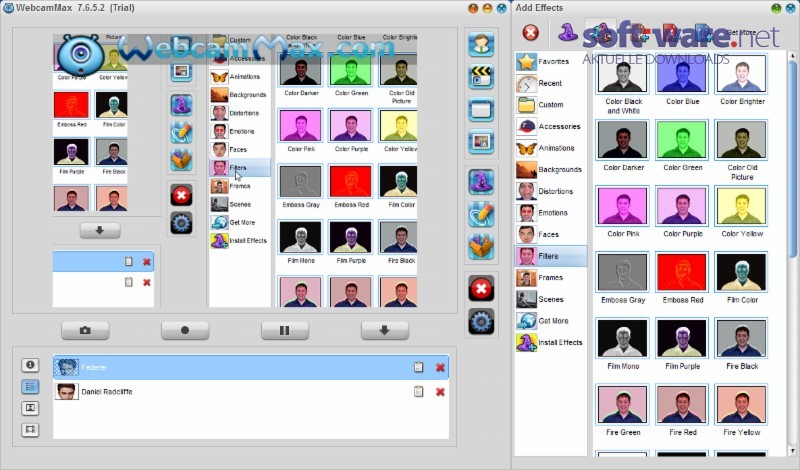Apply the Emboss Gray filter
The image size is (800, 470).
622,272
